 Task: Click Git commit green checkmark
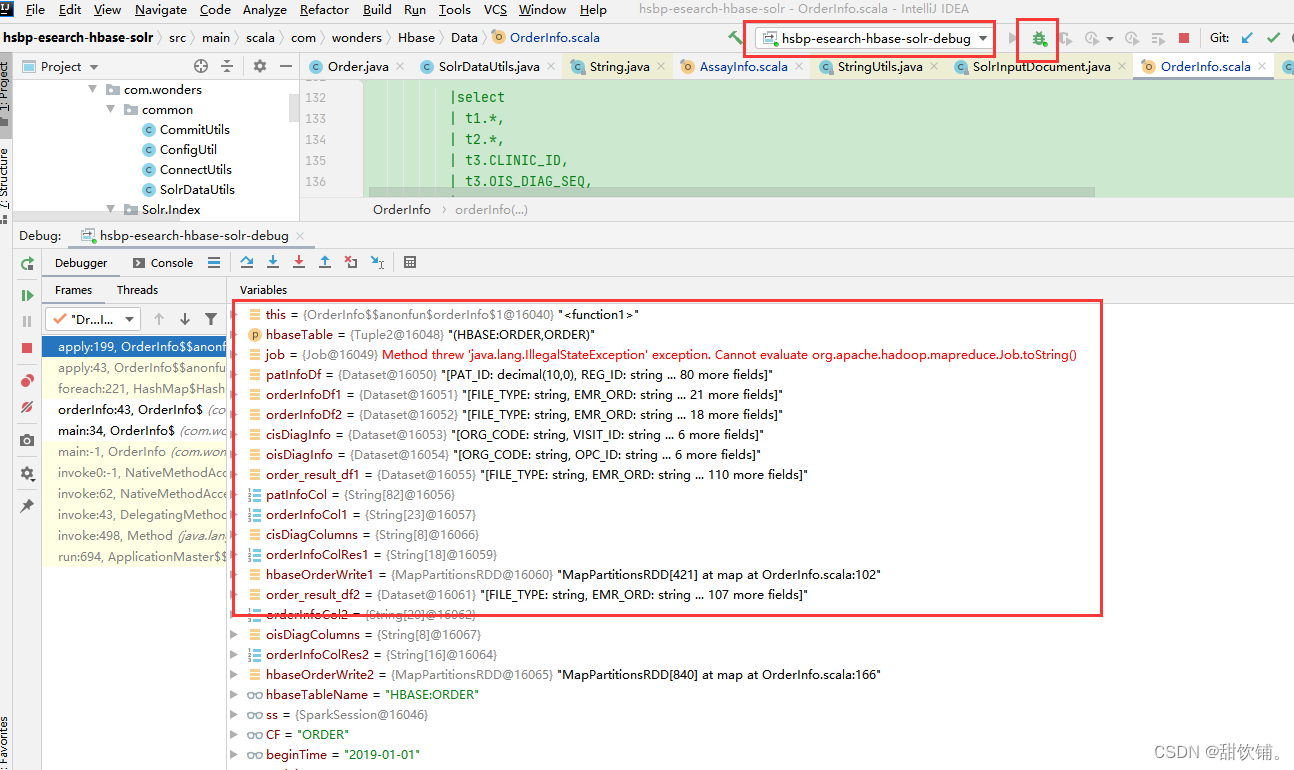(1273, 38)
